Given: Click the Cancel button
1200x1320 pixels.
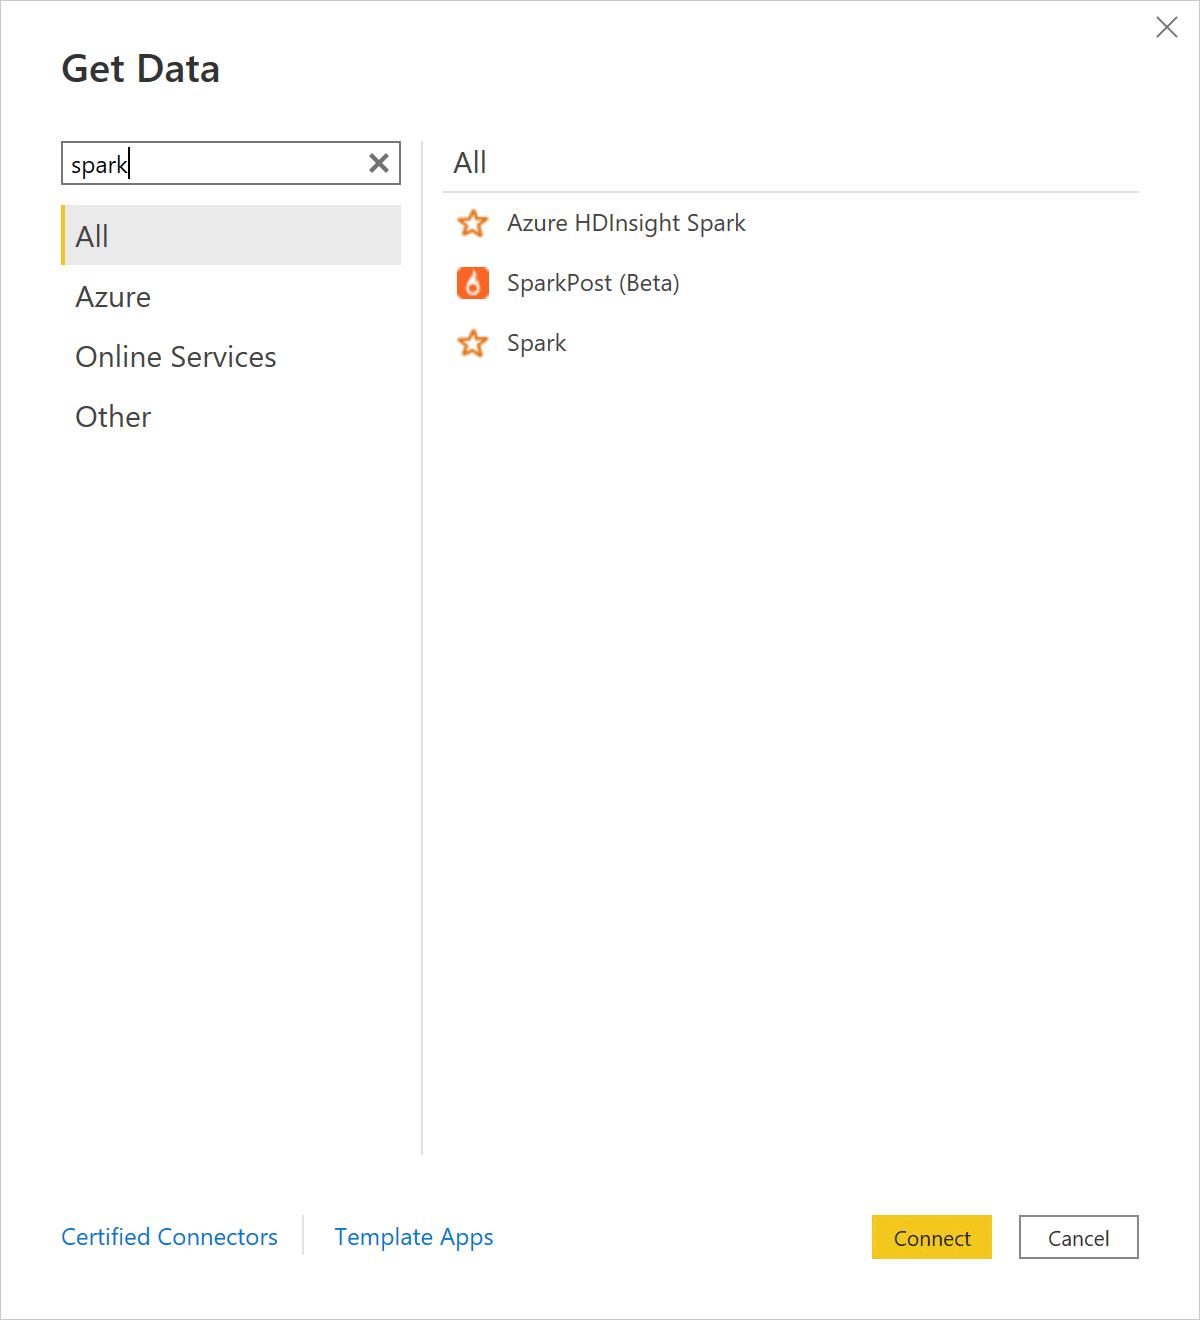Looking at the screenshot, I should click(1079, 1237).
